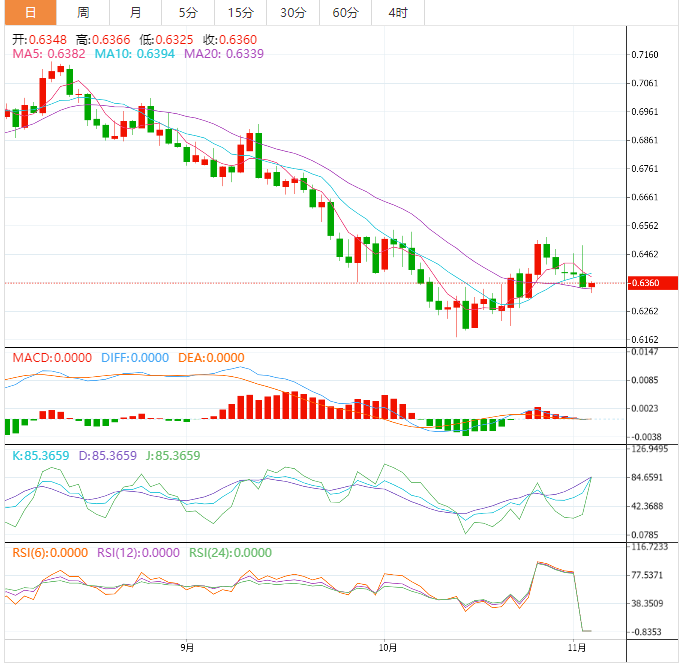This screenshot has height=670, width=685.
Task: Click the RSI(6):0.0000 label
Action: point(50,553)
